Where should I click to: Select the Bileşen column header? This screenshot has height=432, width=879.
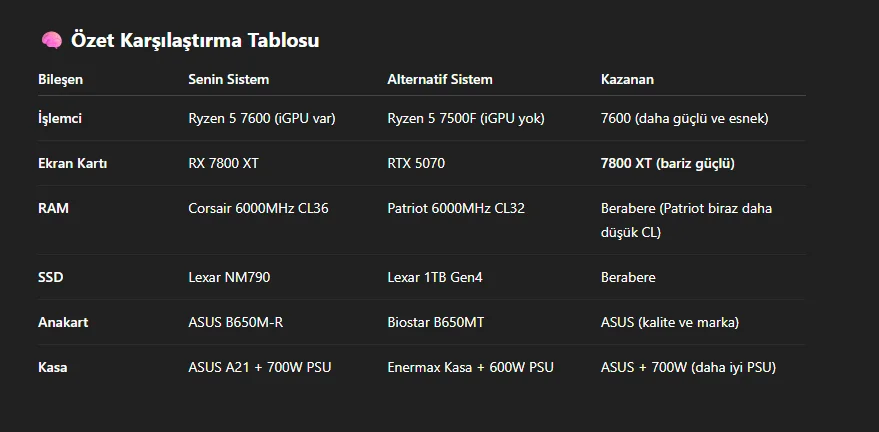click(60, 79)
